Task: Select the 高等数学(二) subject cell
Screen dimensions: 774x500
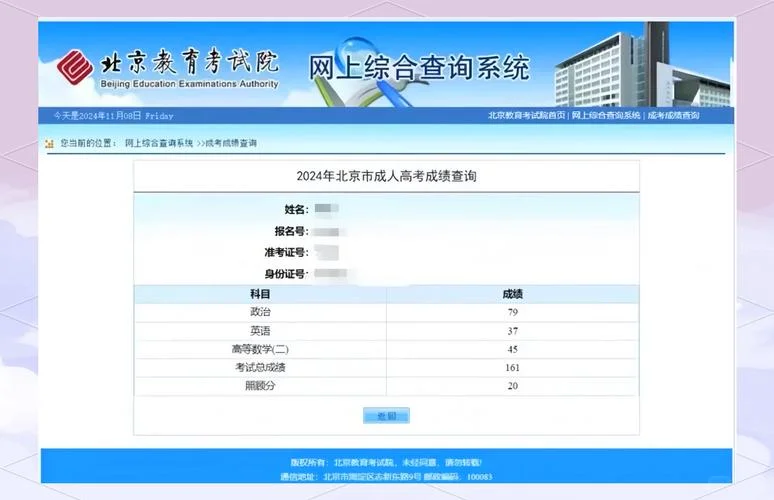Action: pyautogui.click(x=260, y=349)
